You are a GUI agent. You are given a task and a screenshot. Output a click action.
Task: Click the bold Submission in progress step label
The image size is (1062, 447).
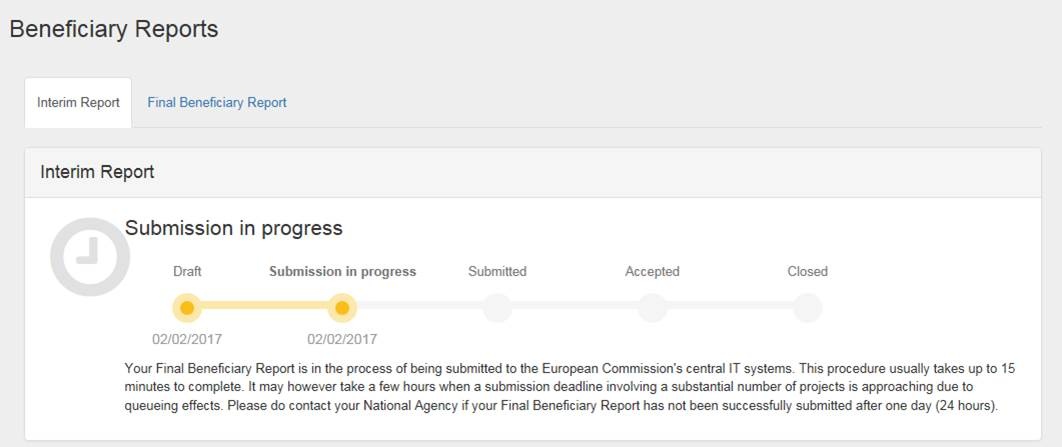click(342, 272)
